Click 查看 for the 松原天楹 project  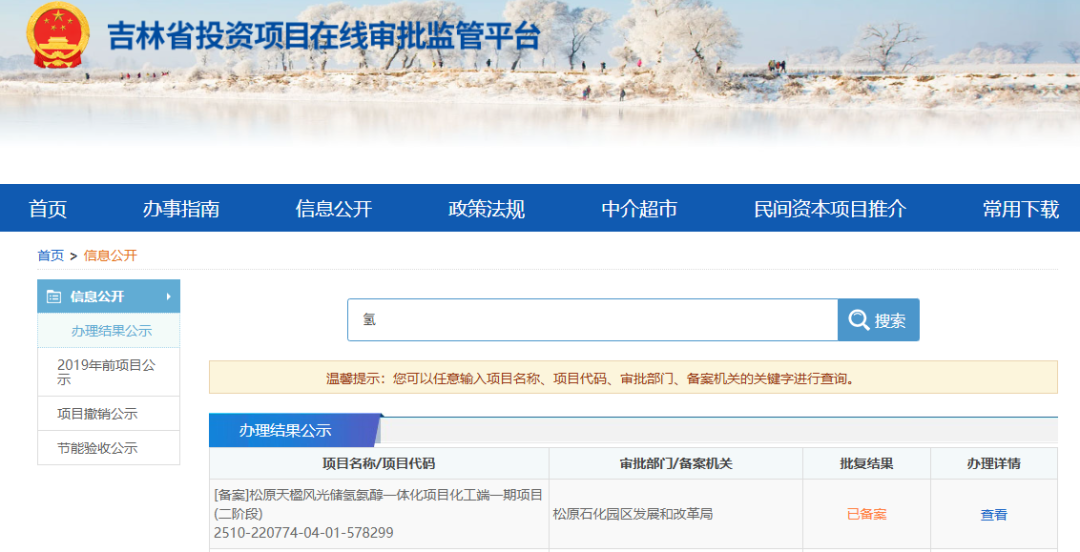[x=994, y=515]
